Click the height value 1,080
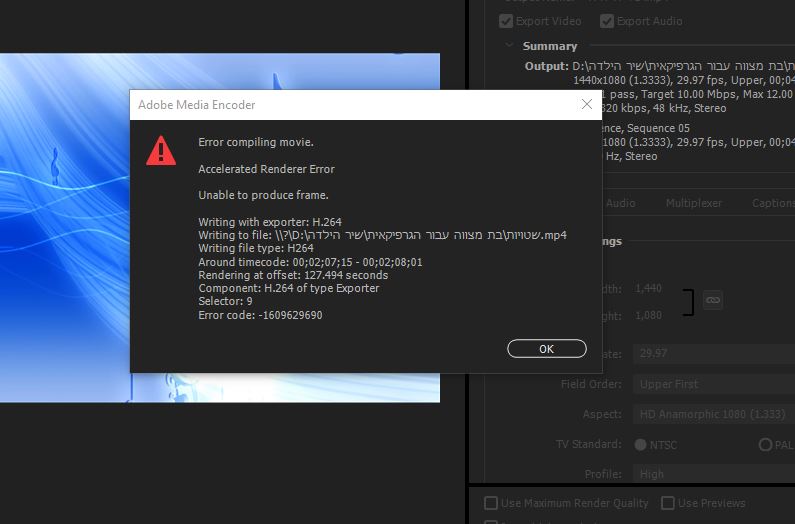 click(648, 316)
